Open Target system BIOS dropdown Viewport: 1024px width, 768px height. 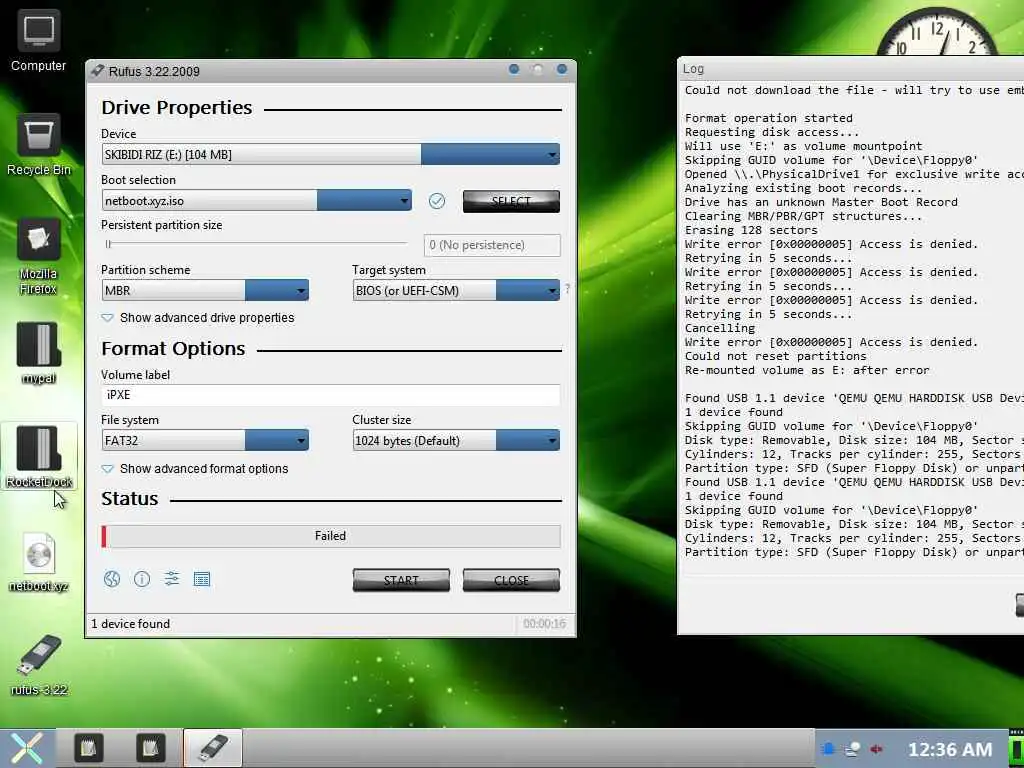click(456, 290)
